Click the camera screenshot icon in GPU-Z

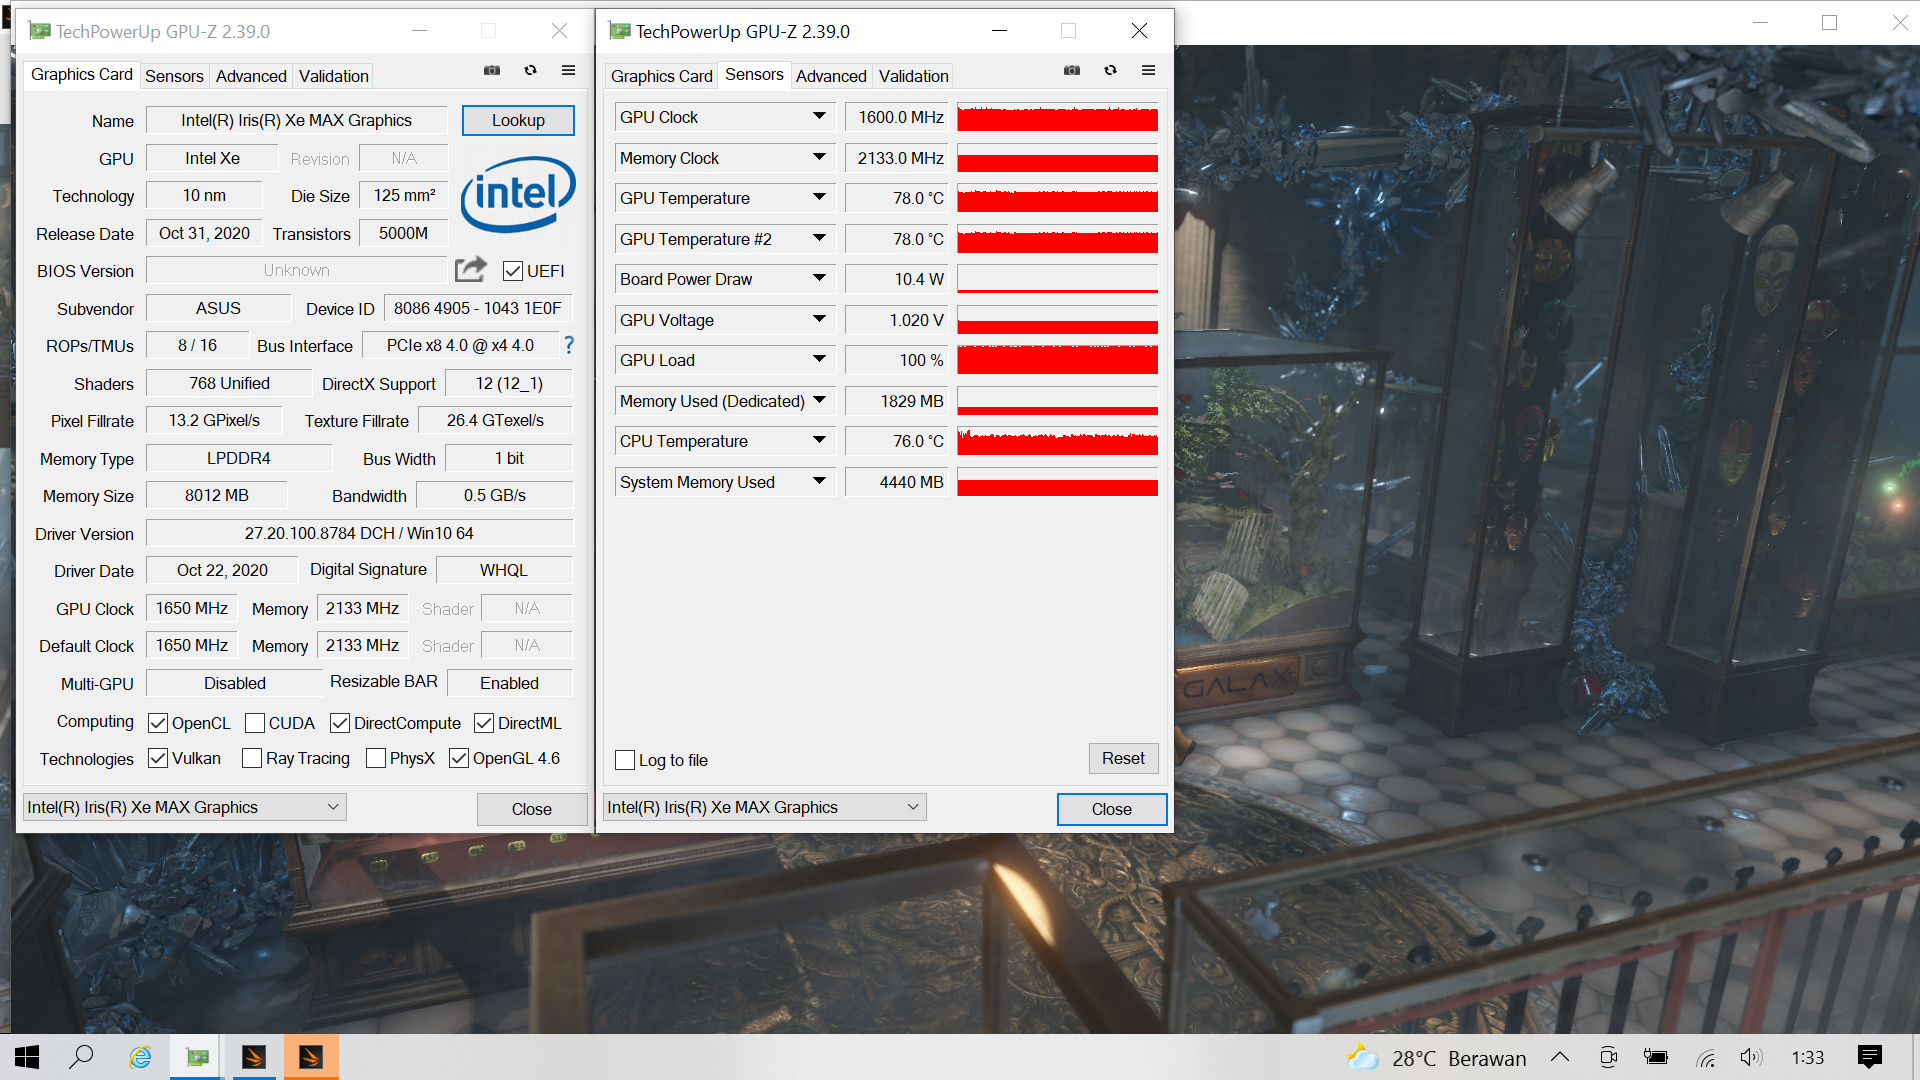[x=492, y=70]
